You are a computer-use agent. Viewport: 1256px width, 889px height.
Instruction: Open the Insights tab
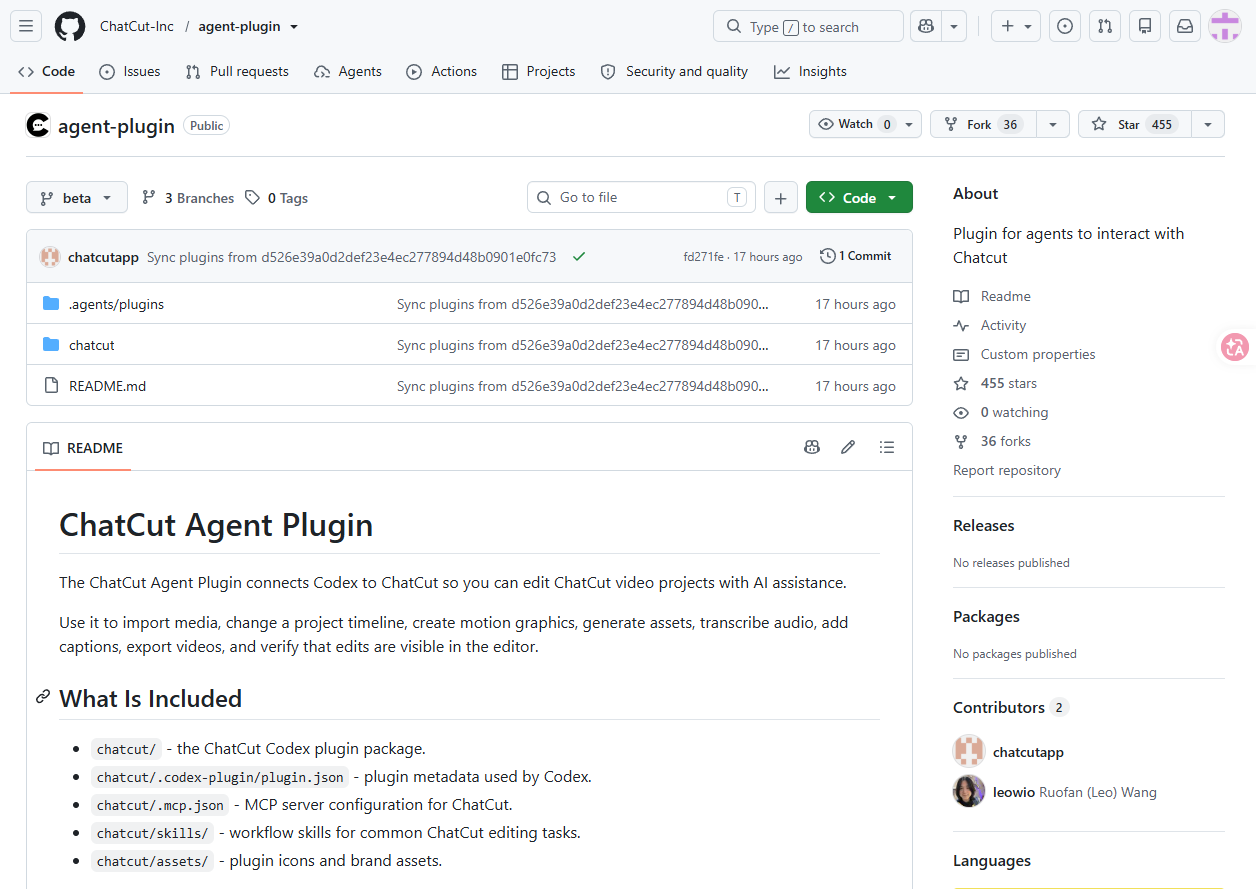coord(810,71)
